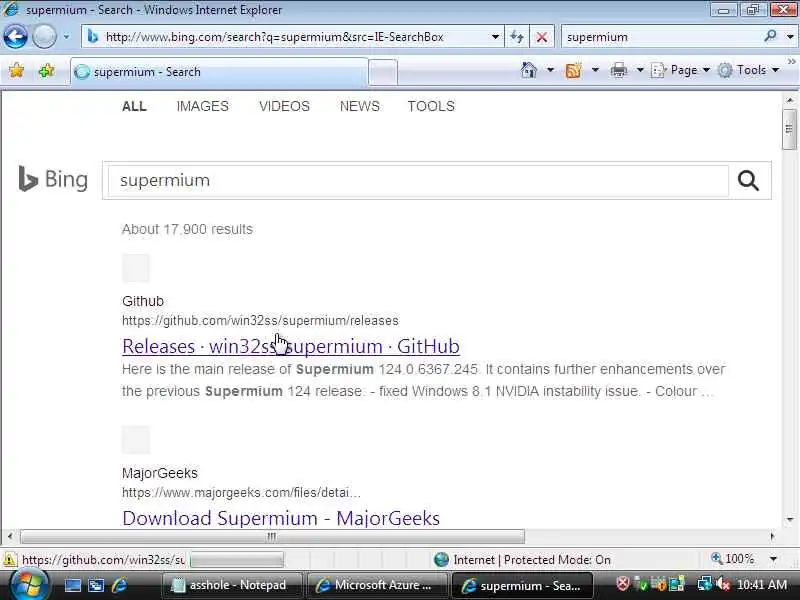Viewport: 800px width, 600px height.
Task: Open a new blank tab
Action: (x=383, y=72)
